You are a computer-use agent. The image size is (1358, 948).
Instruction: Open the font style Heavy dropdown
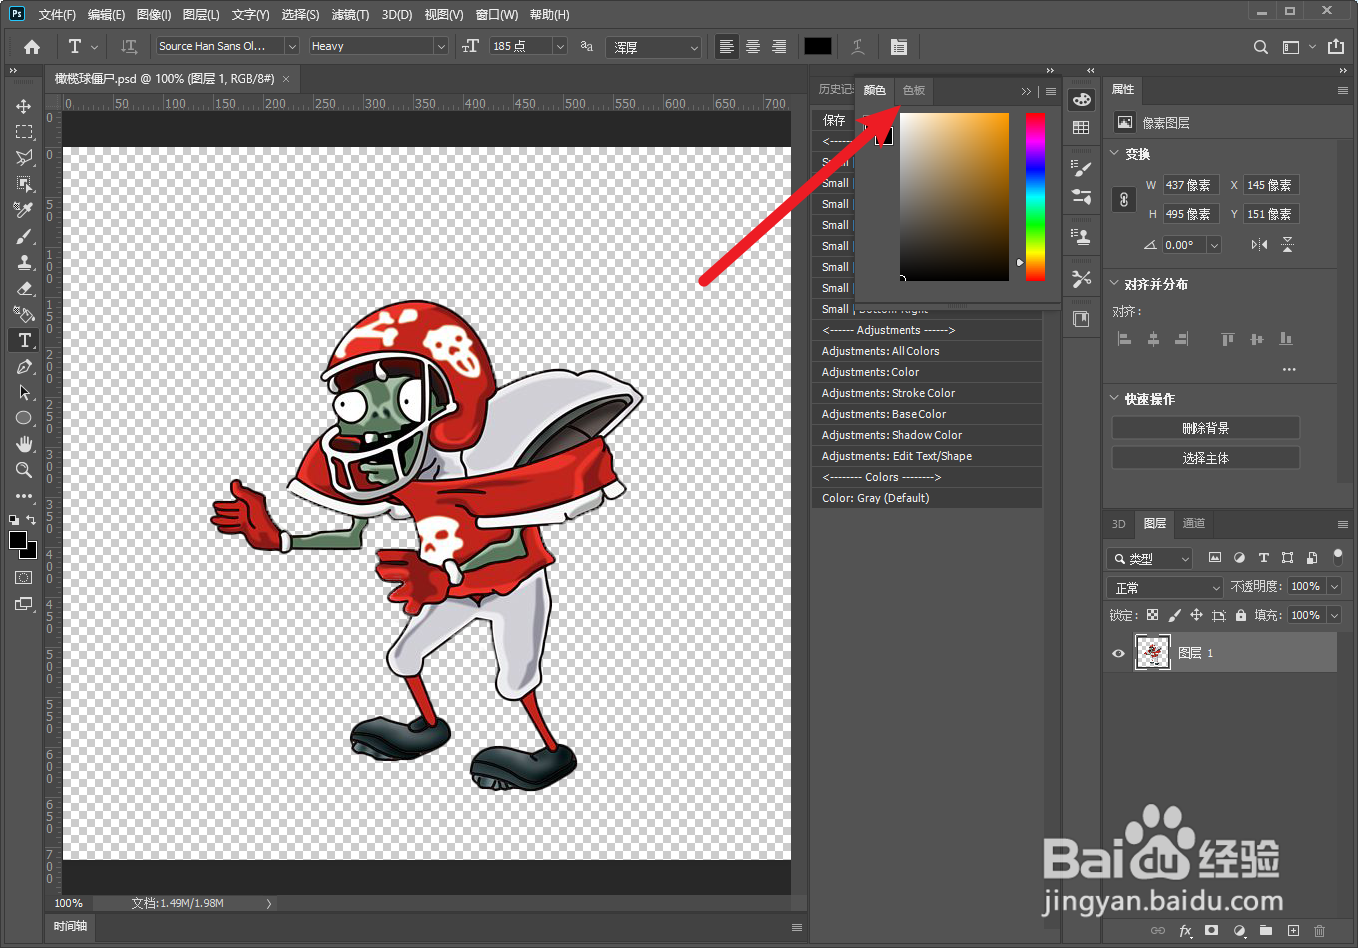[x=440, y=46]
